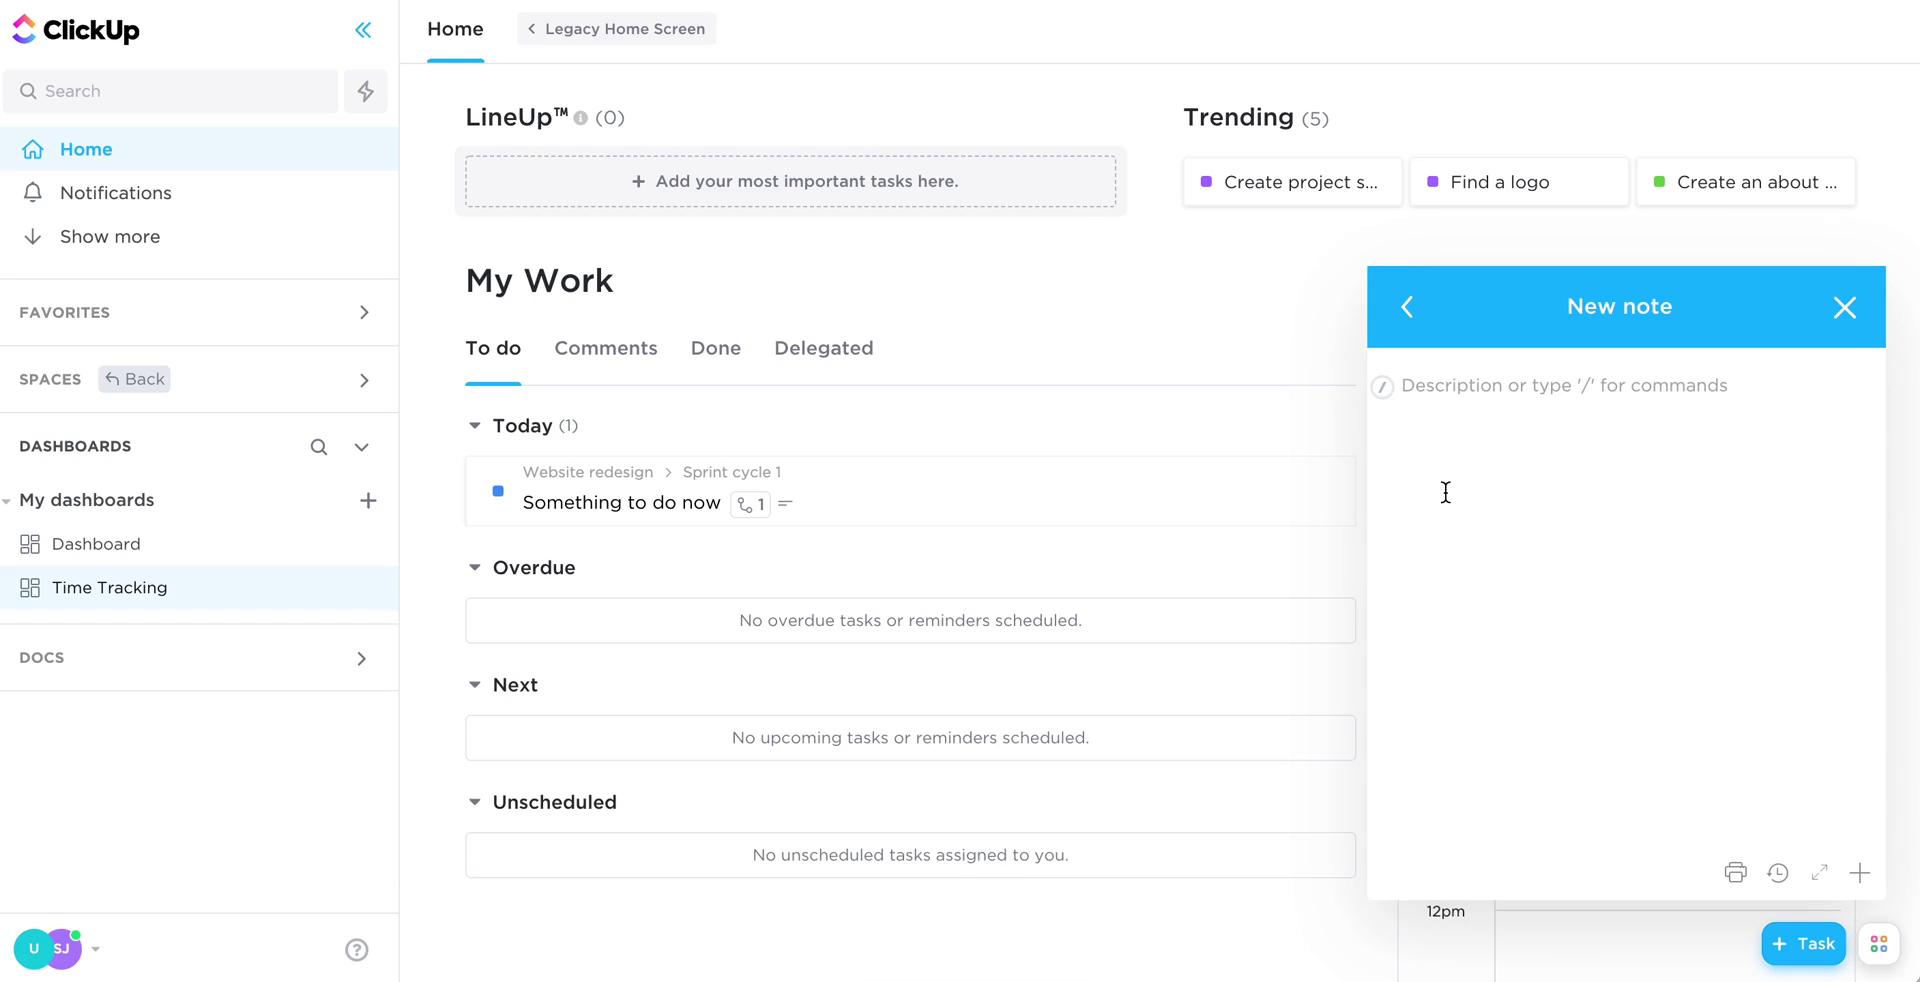Image resolution: width=1920 pixels, height=982 pixels.
Task: Focus the Search field in the sidebar
Action: click(x=170, y=91)
